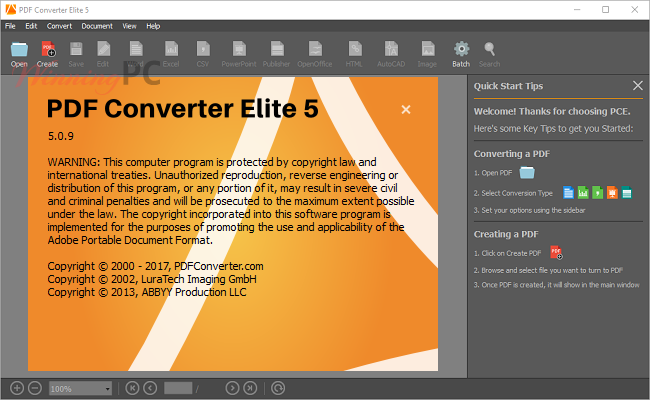Click the 'Quick Start Tips' title

(x=508, y=86)
